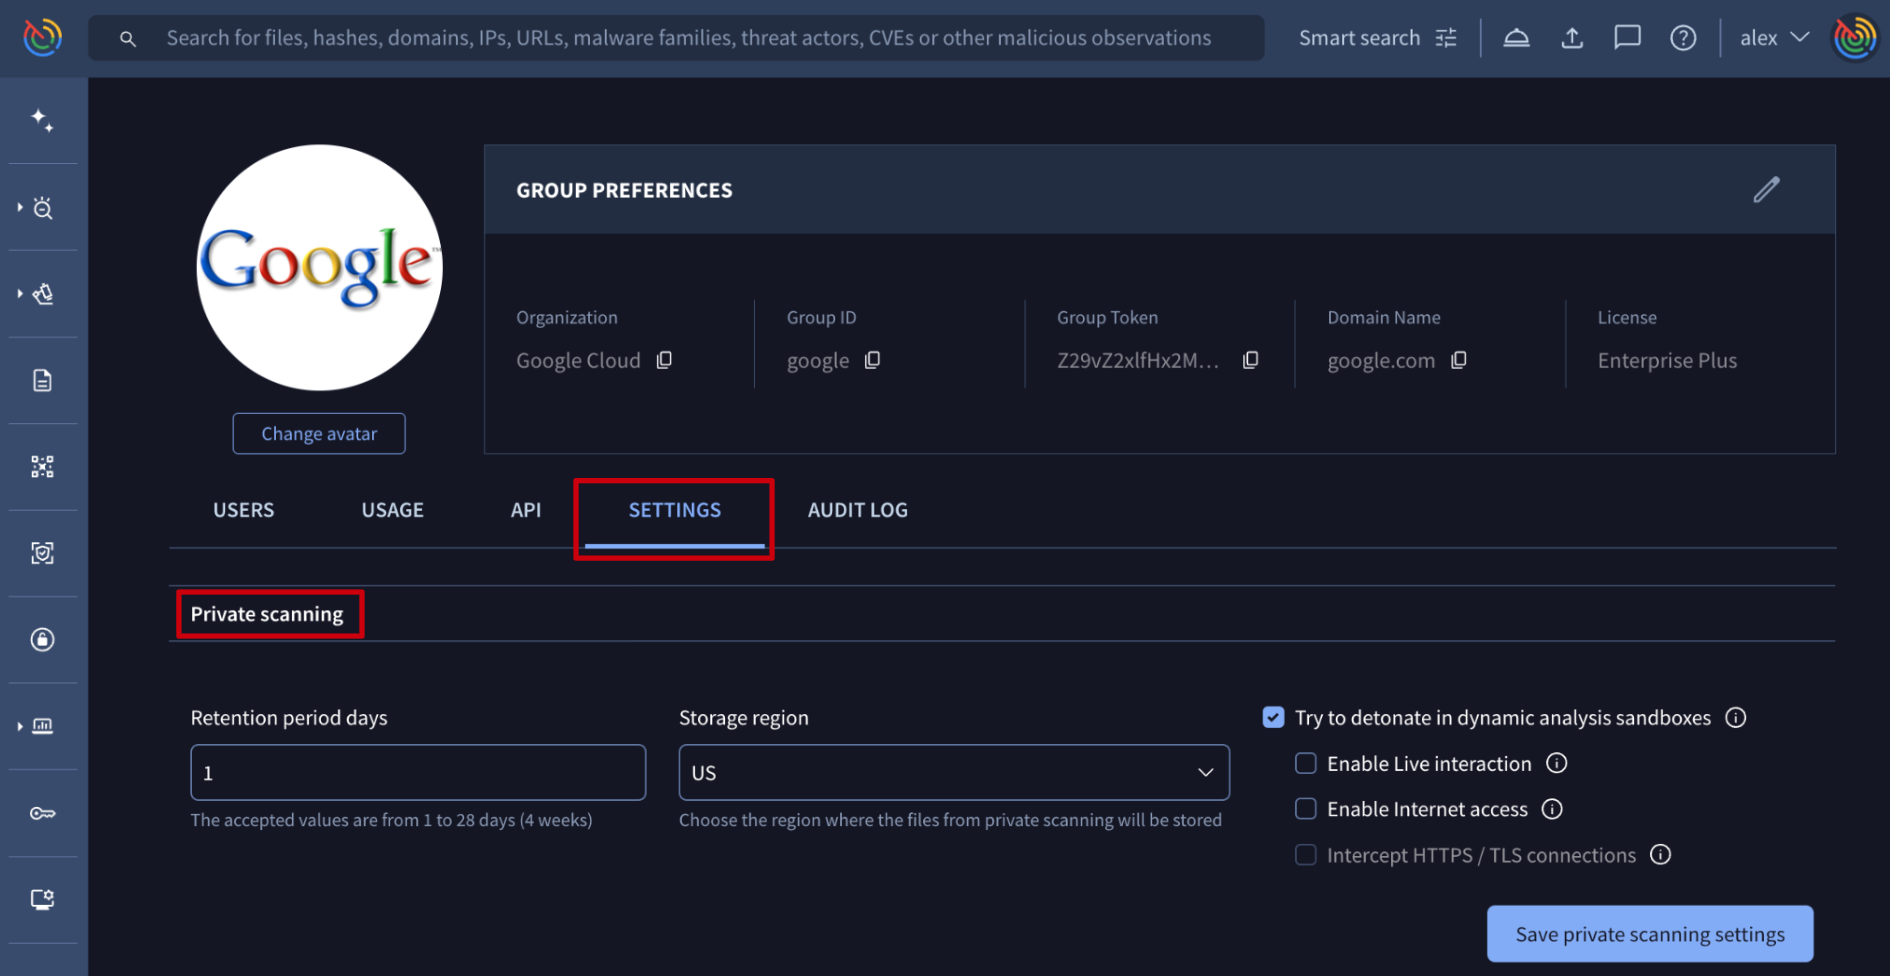Expand the bug-magnifier sidebar section arrow
The width and height of the screenshot is (1890, 976).
[20, 207]
